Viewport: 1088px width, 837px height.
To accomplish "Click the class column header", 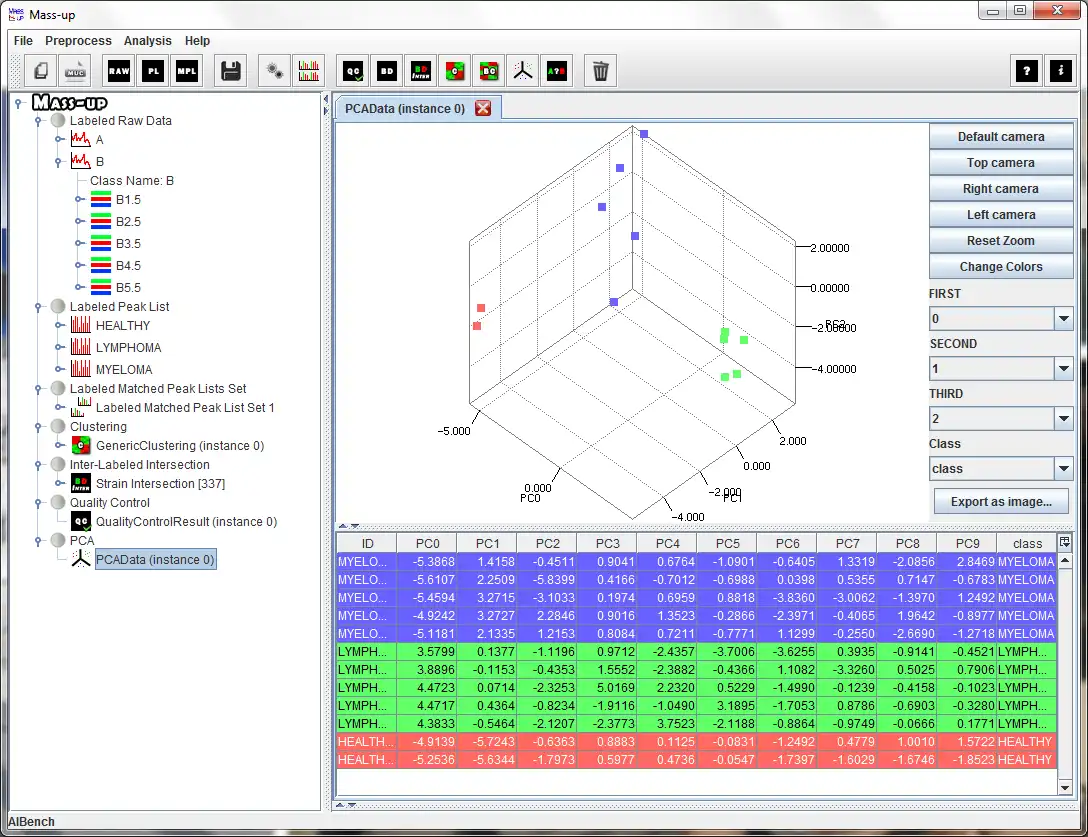I will [x=1027, y=543].
